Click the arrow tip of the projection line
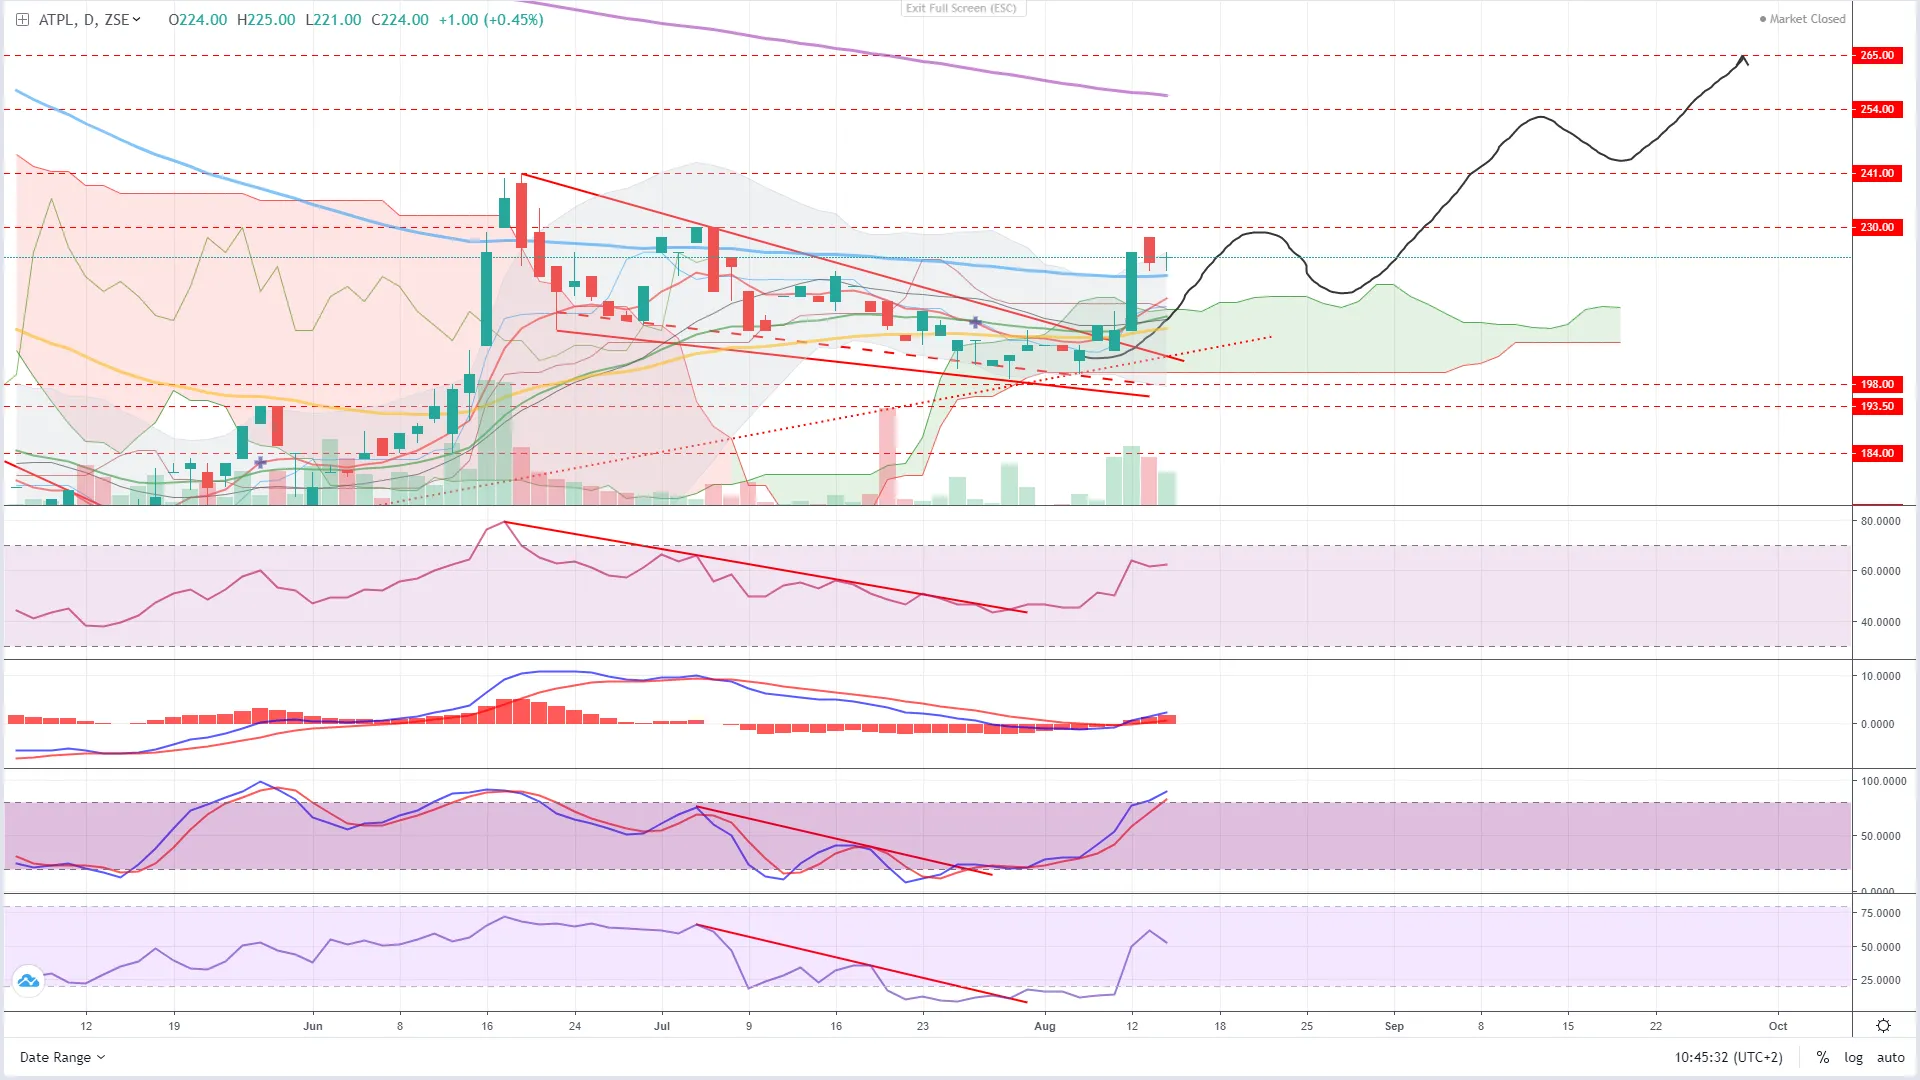The height and width of the screenshot is (1080, 1920). [x=1744, y=58]
